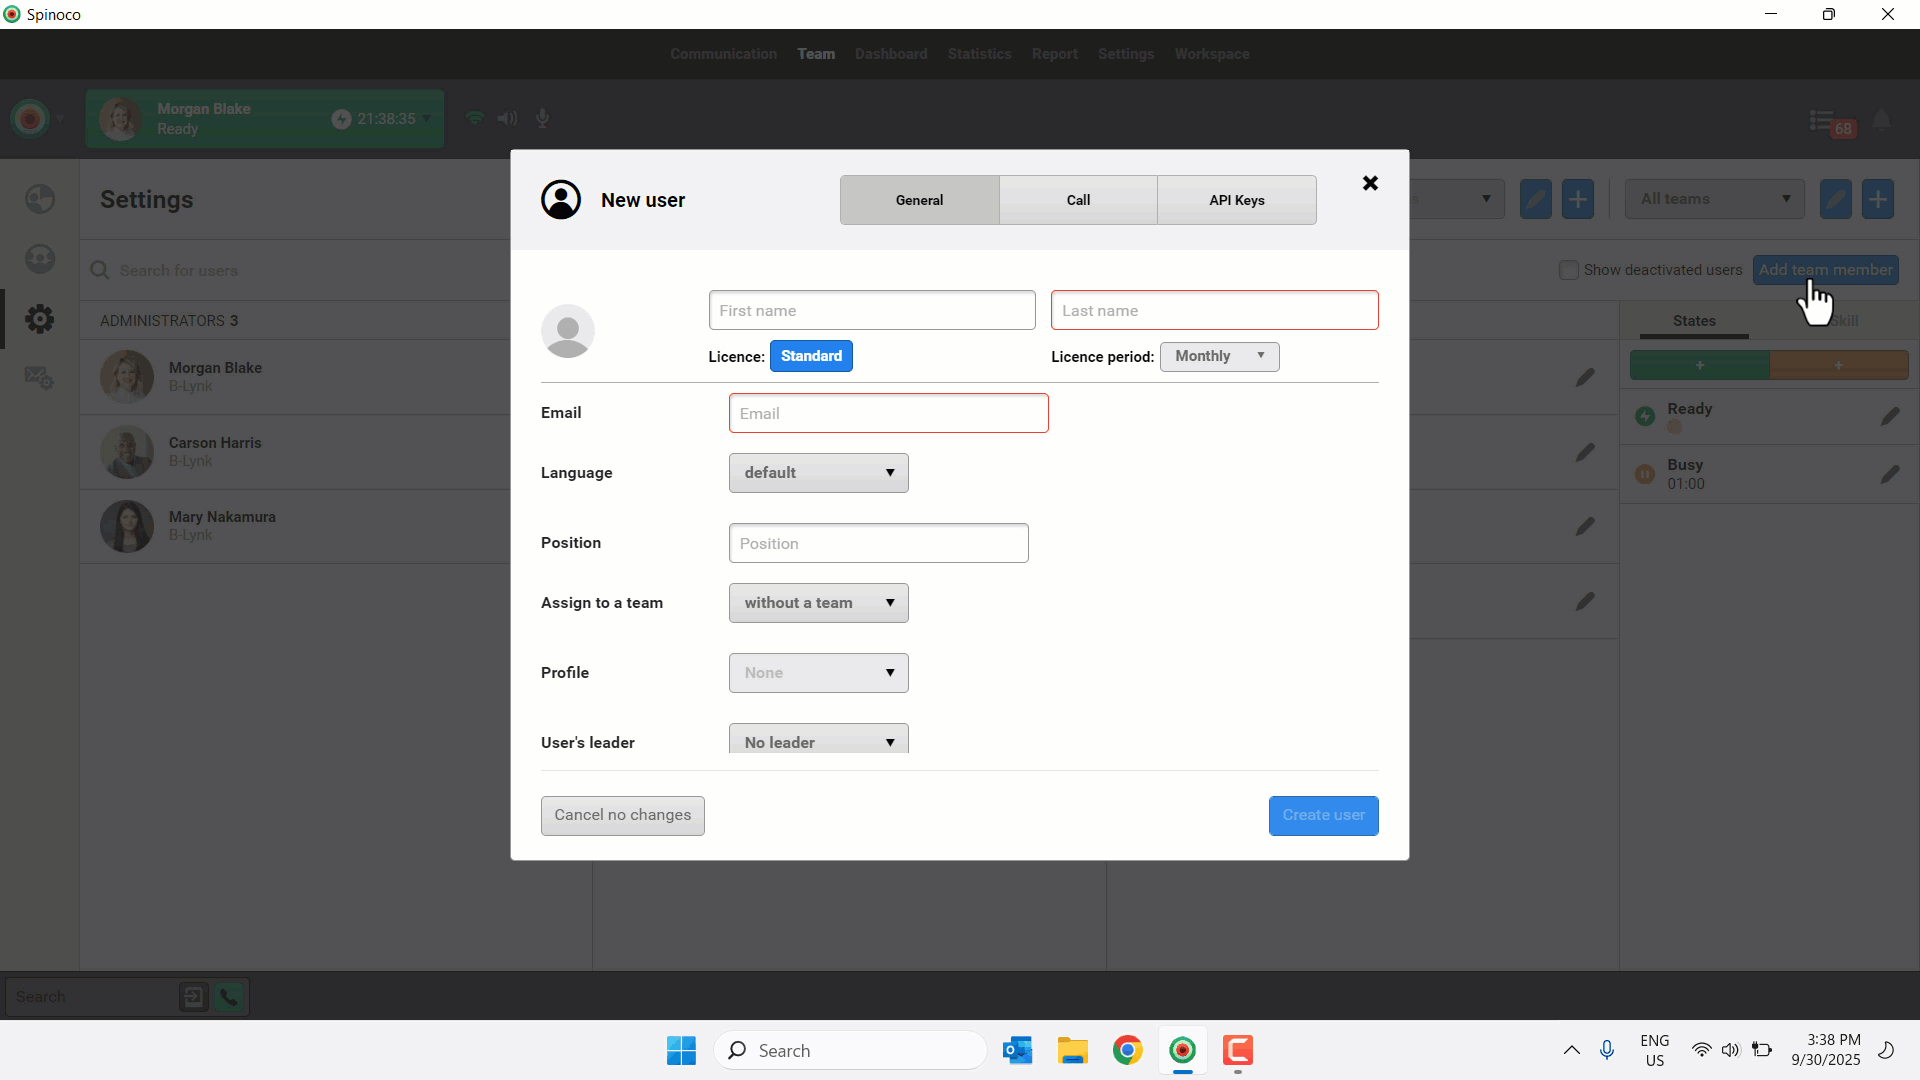Expand the Licence period Monthly dropdown

tap(1219, 356)
